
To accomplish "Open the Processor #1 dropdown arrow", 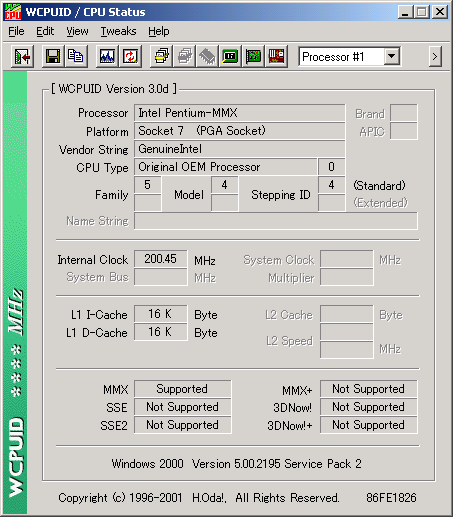I will click(392, 56).
